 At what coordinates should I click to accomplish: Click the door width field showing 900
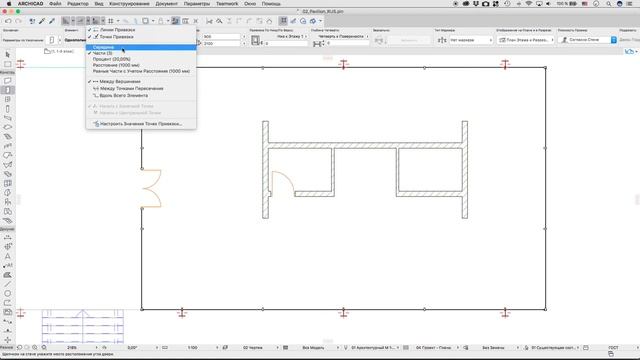[x=222, y=36]
